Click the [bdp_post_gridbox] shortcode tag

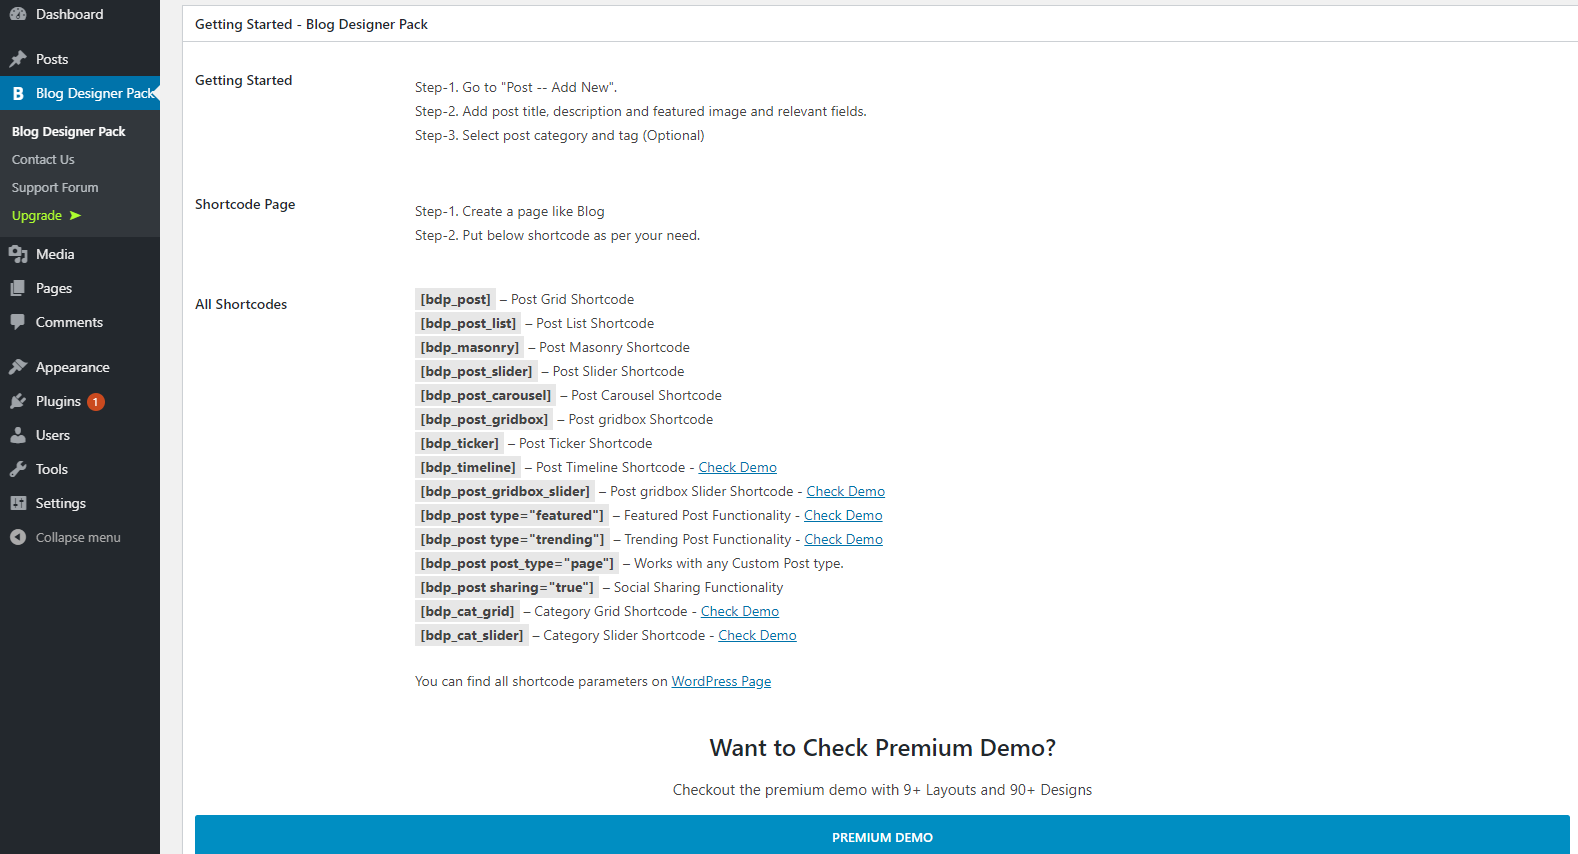coord(484,419)
